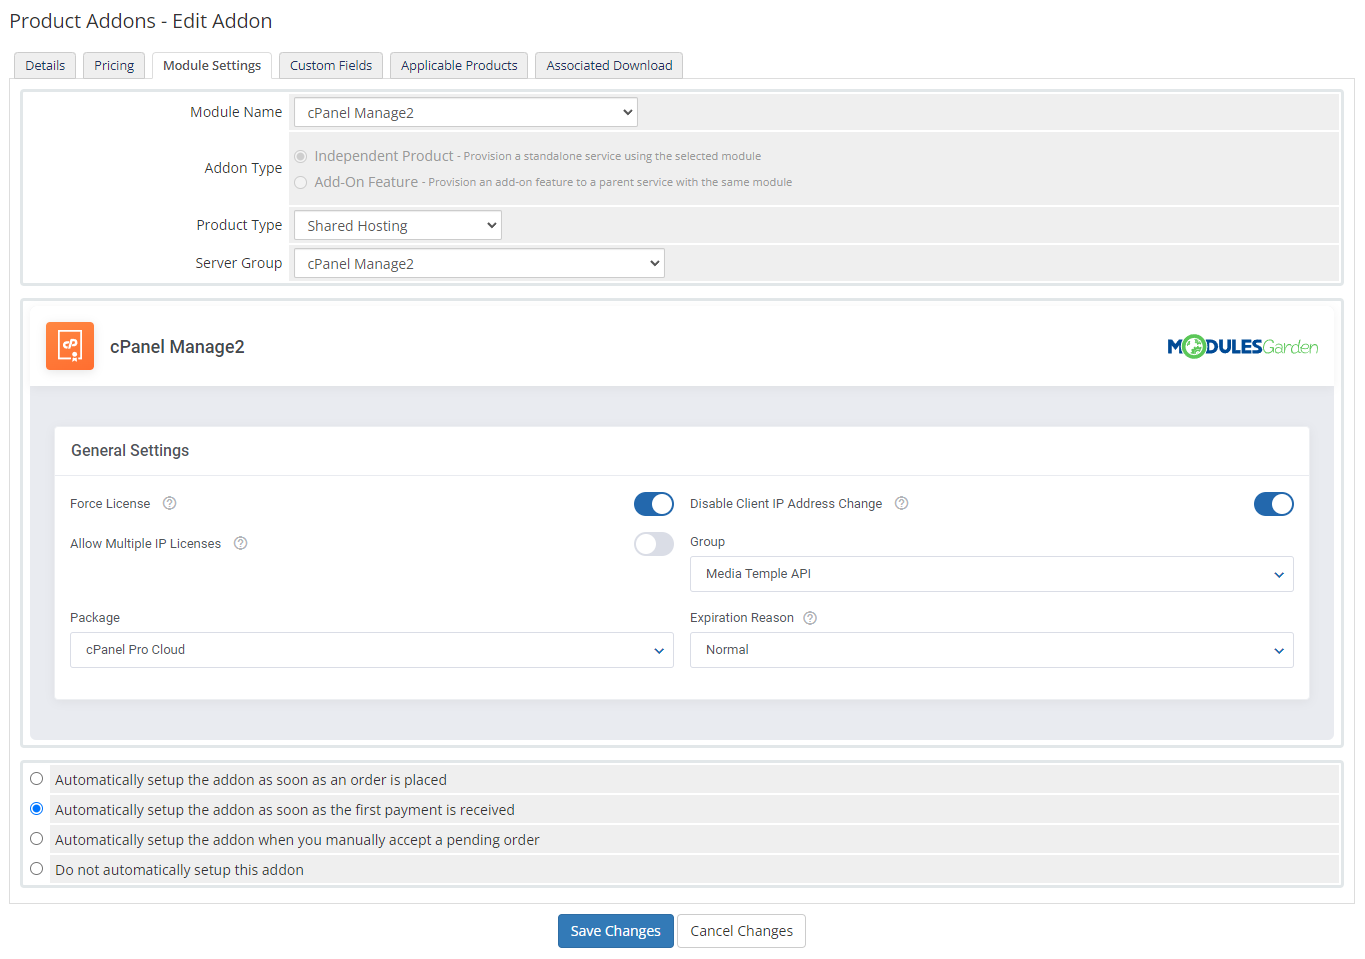
Task: Click the cPanel Manage2 module icon
Action: (x=69, y=345)
